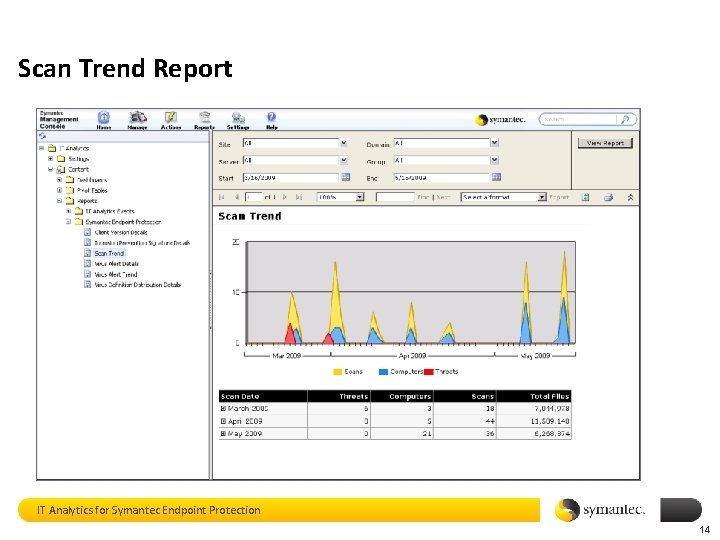Collapse the Reports tree node
This screenshot has height=540, width=720.
click(59, 201)
